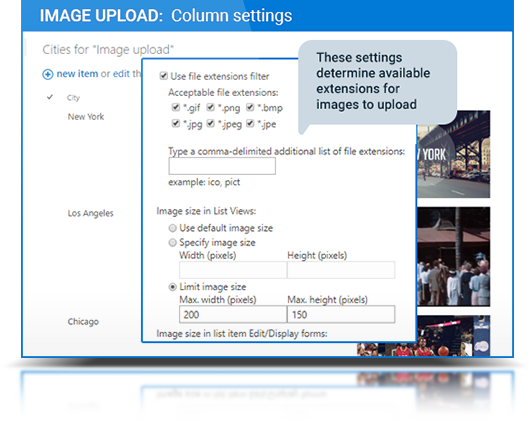Click the checkmark icon in list header
The height and width of the screenshot is (424, 530).
50,97
